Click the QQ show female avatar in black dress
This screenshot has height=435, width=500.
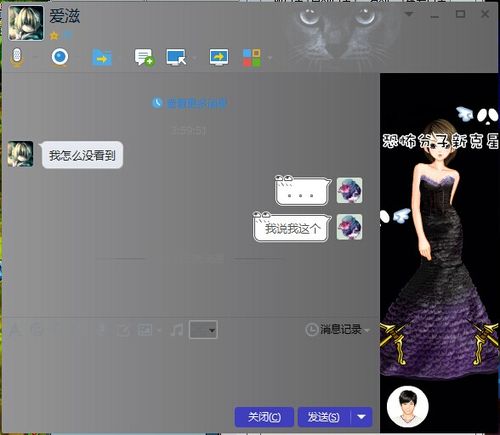[440, 250]
